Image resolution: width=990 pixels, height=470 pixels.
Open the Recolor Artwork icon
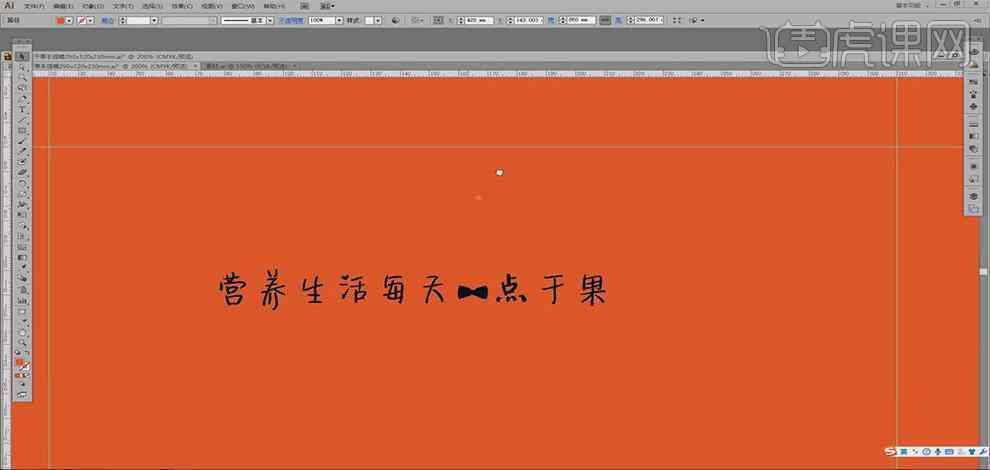pos(395,20)
